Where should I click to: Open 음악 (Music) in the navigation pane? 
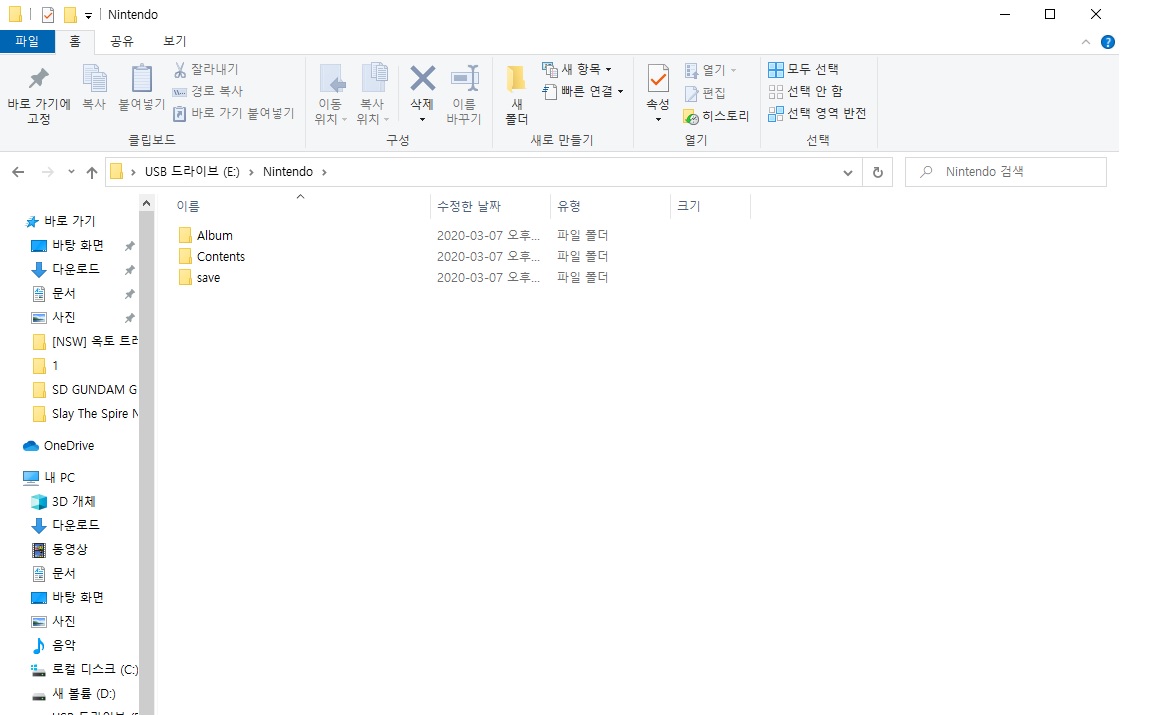tap(54, 645)
